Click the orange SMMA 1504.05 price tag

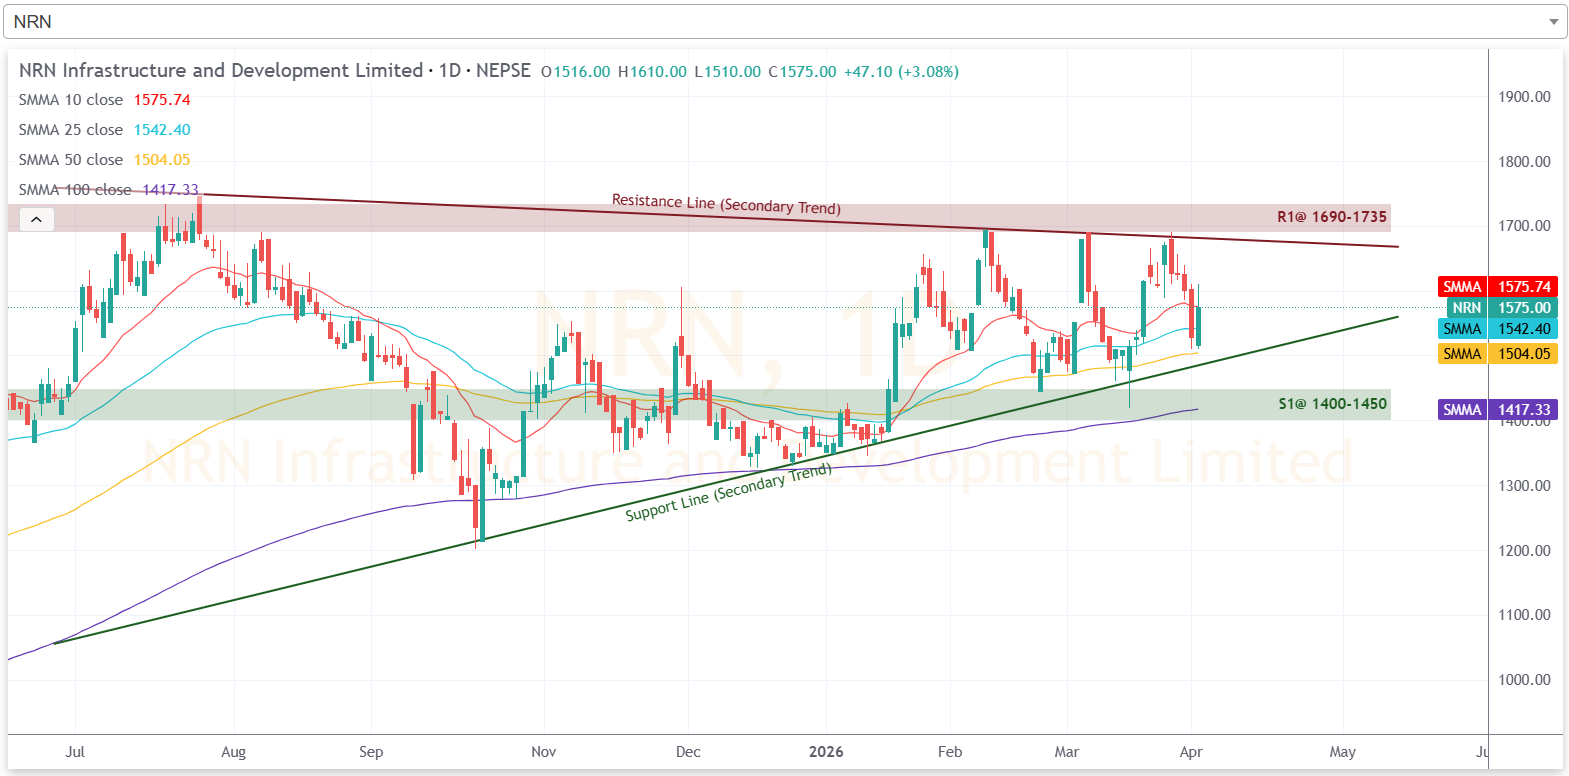[1497, 354]
